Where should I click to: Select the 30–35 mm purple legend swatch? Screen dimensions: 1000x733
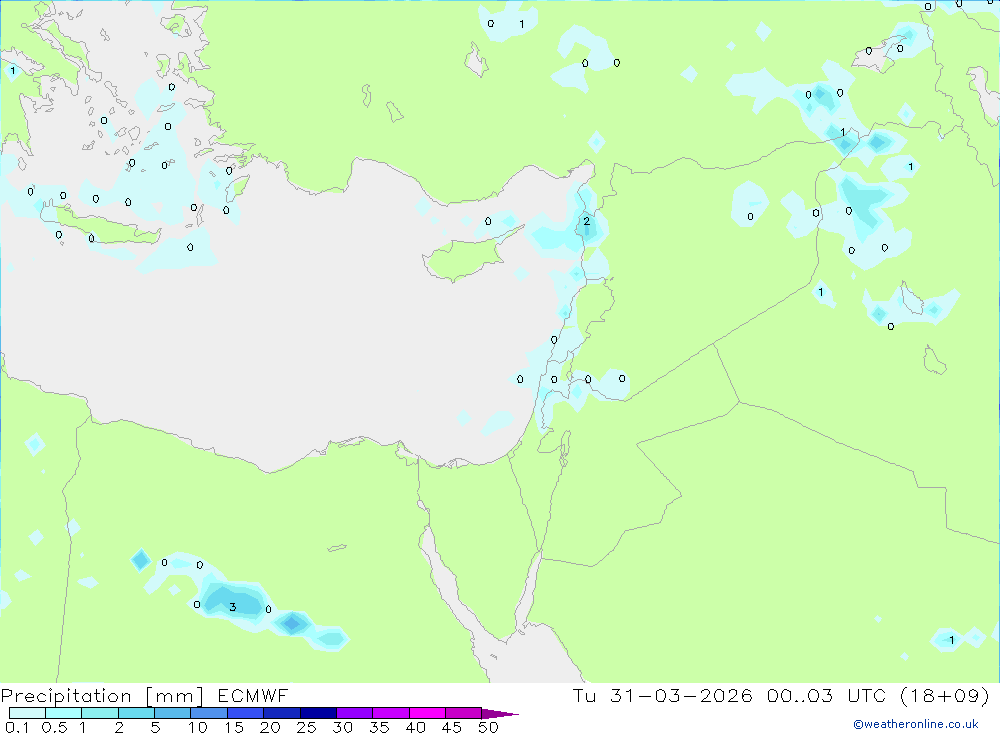[354, 713]
